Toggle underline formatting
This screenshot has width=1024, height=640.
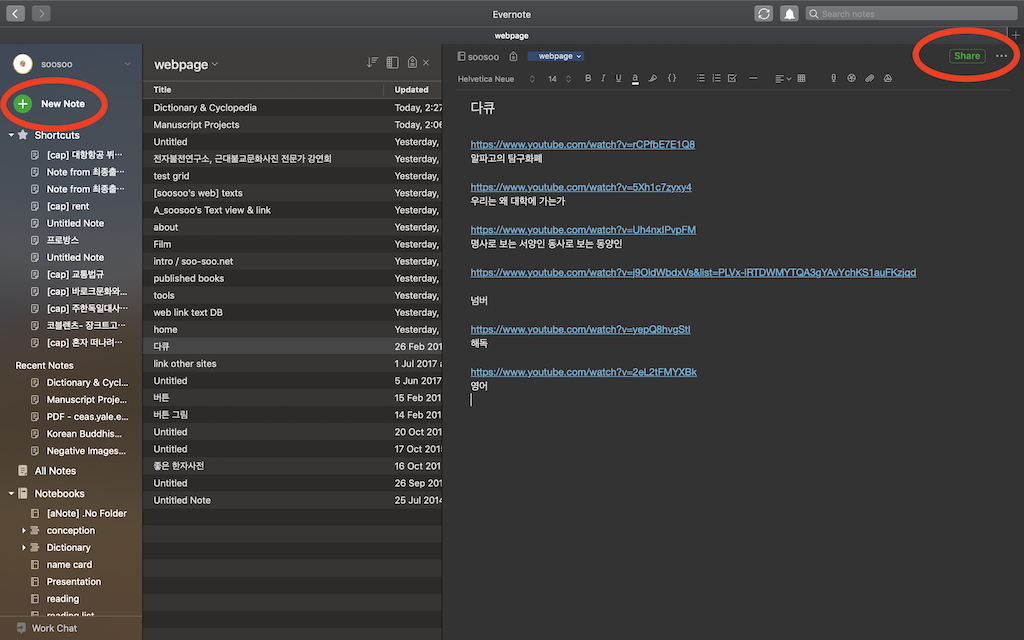point(618,78)
